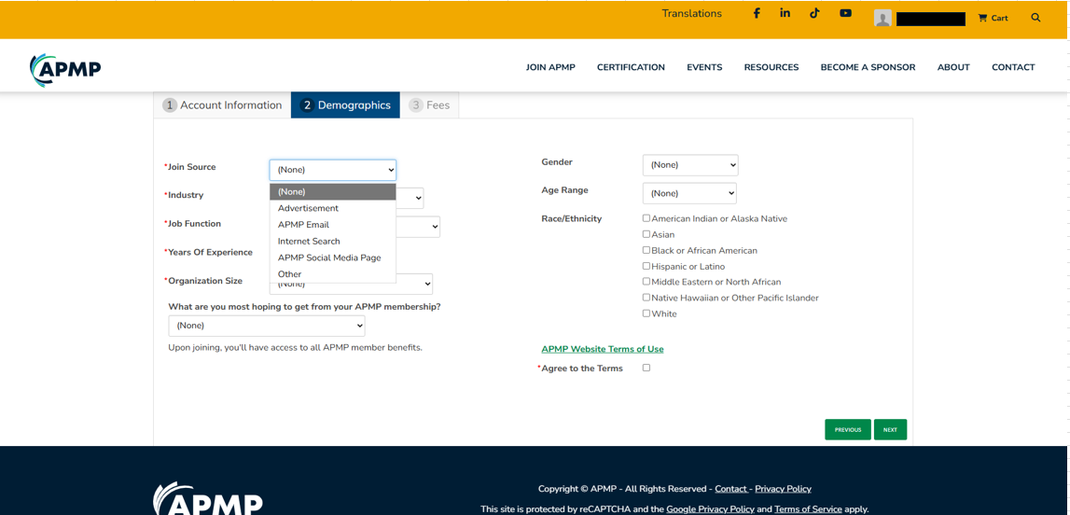
Task: Go back with the PREVIOUS button
Action: pos(847,429)
